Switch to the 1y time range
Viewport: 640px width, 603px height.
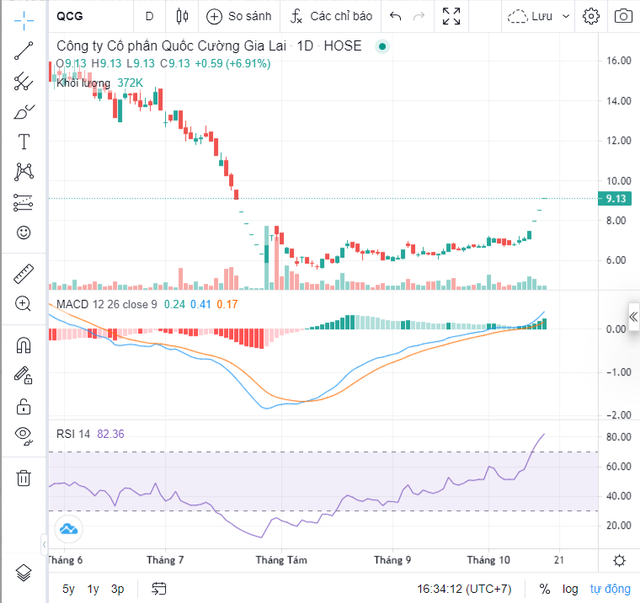93,589
